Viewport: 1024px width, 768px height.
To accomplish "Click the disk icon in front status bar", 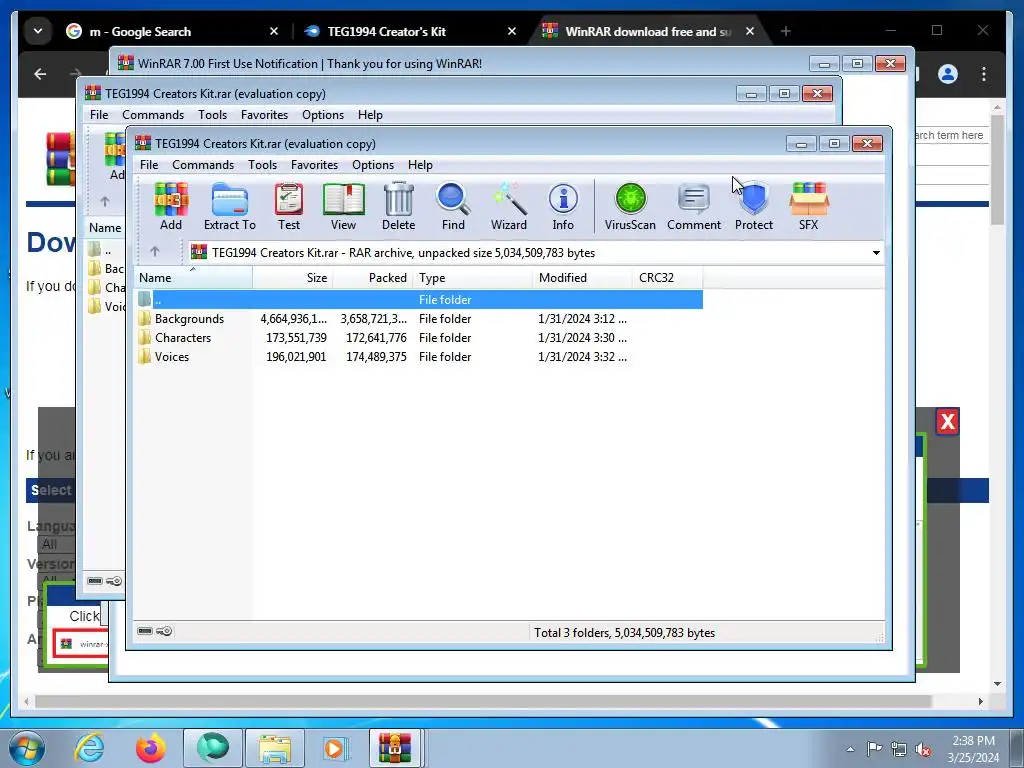I will coord(145,632).
